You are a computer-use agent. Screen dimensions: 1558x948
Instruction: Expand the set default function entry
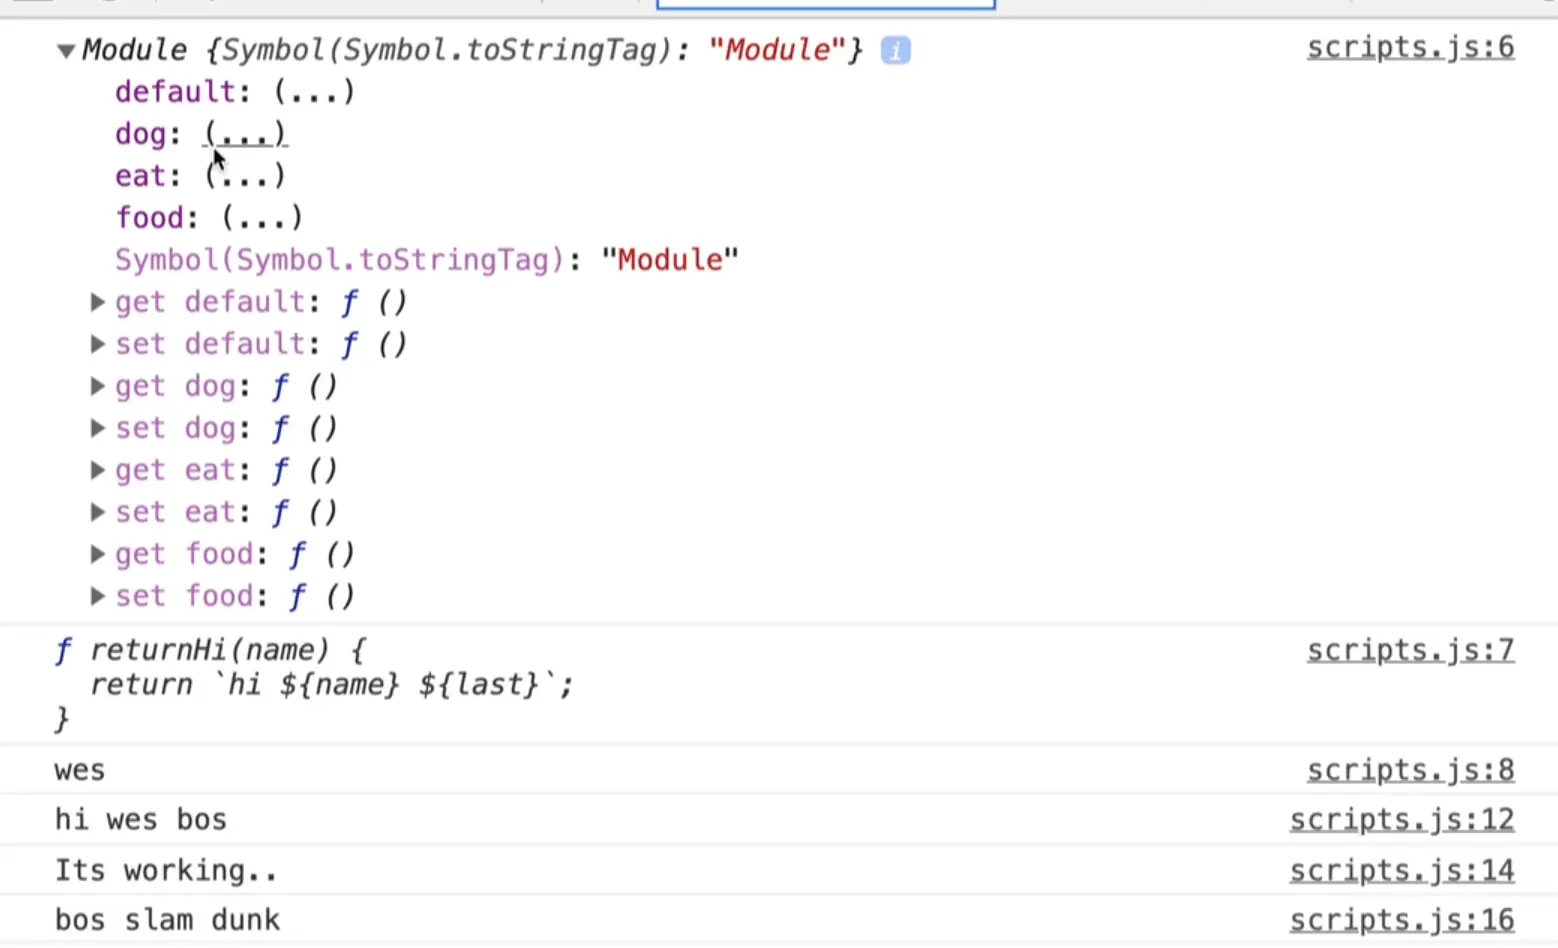tap(96, 343)
